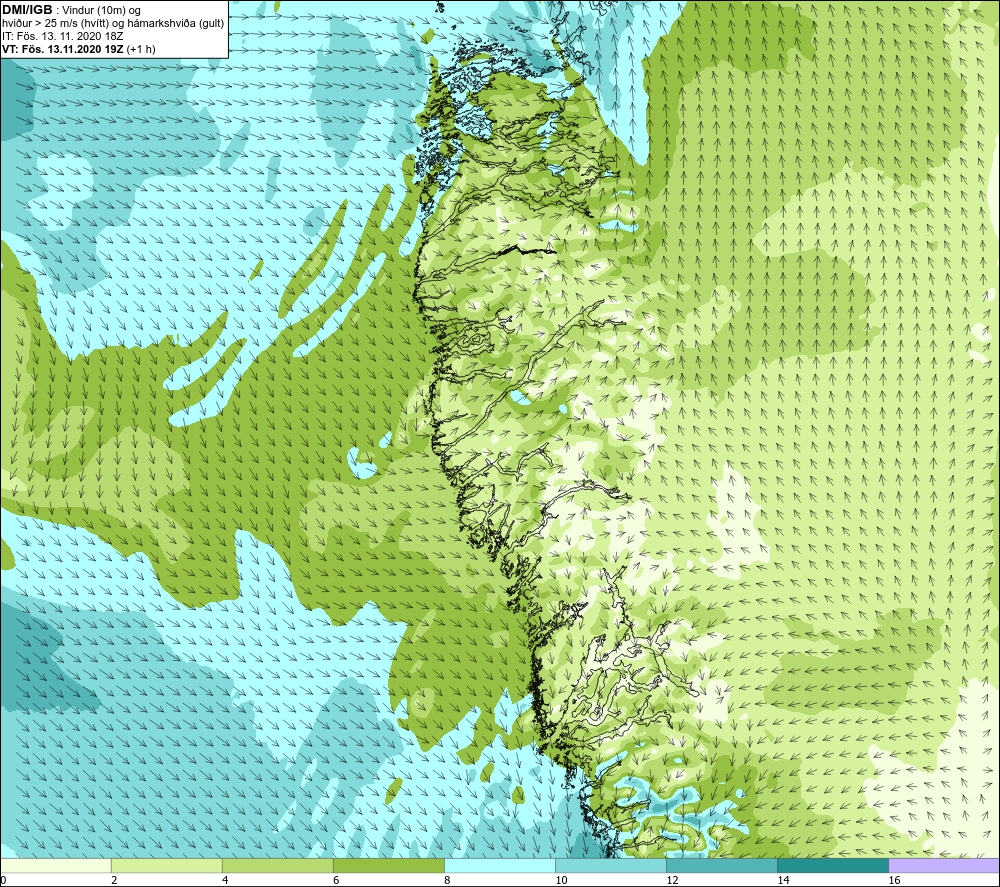Click the 2–4 m/s light green swatch
The width and height of the screenshot is (1000, 887).
167,866
